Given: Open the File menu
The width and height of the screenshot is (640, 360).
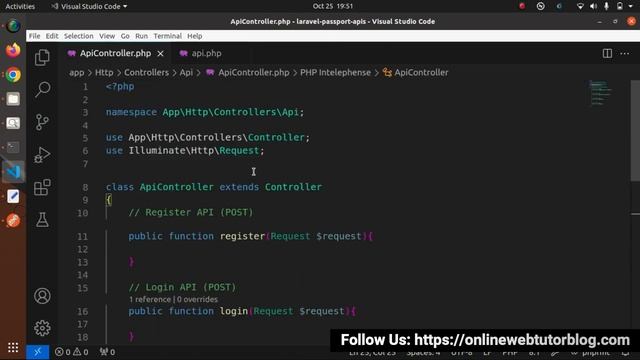Looking at the screenshot, I should [x=34, y=36].
